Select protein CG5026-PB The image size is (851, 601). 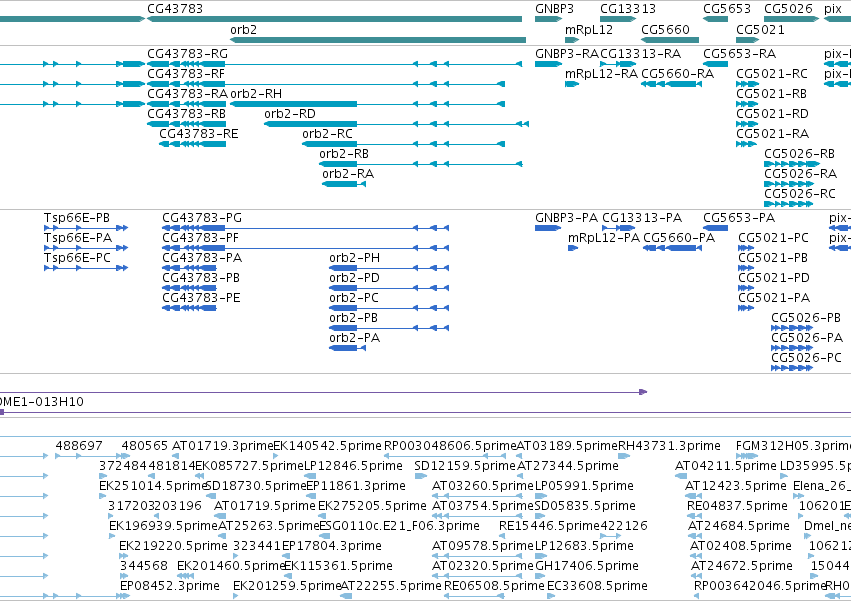pos(806,318)
